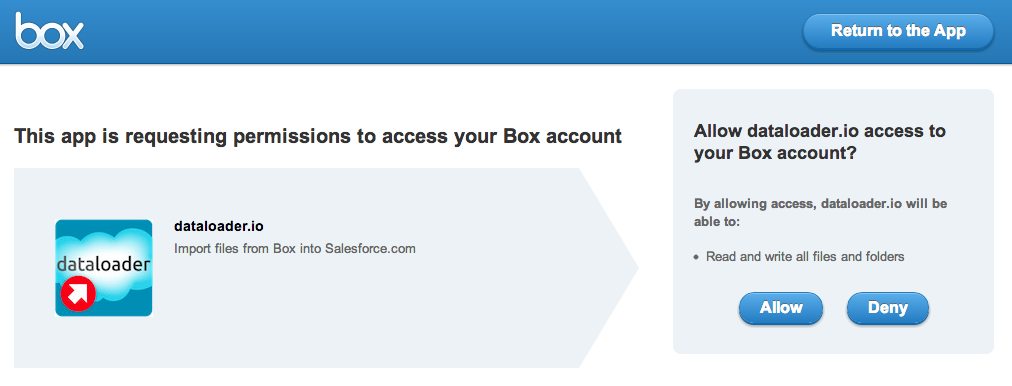Deny dataloader.io access to Box
Image resolution: width=1012 pixels, height=386 pixels.
887,308
